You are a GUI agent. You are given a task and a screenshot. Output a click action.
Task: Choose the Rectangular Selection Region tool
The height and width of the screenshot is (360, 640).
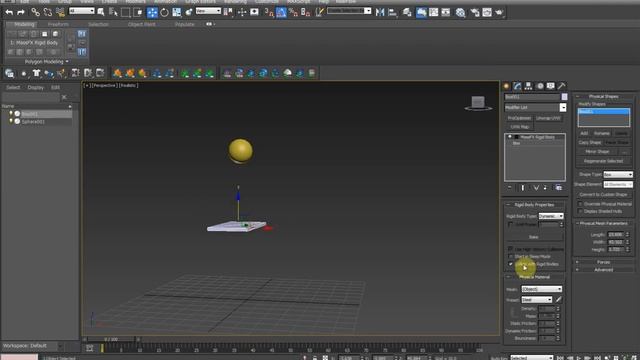(125, 12)
